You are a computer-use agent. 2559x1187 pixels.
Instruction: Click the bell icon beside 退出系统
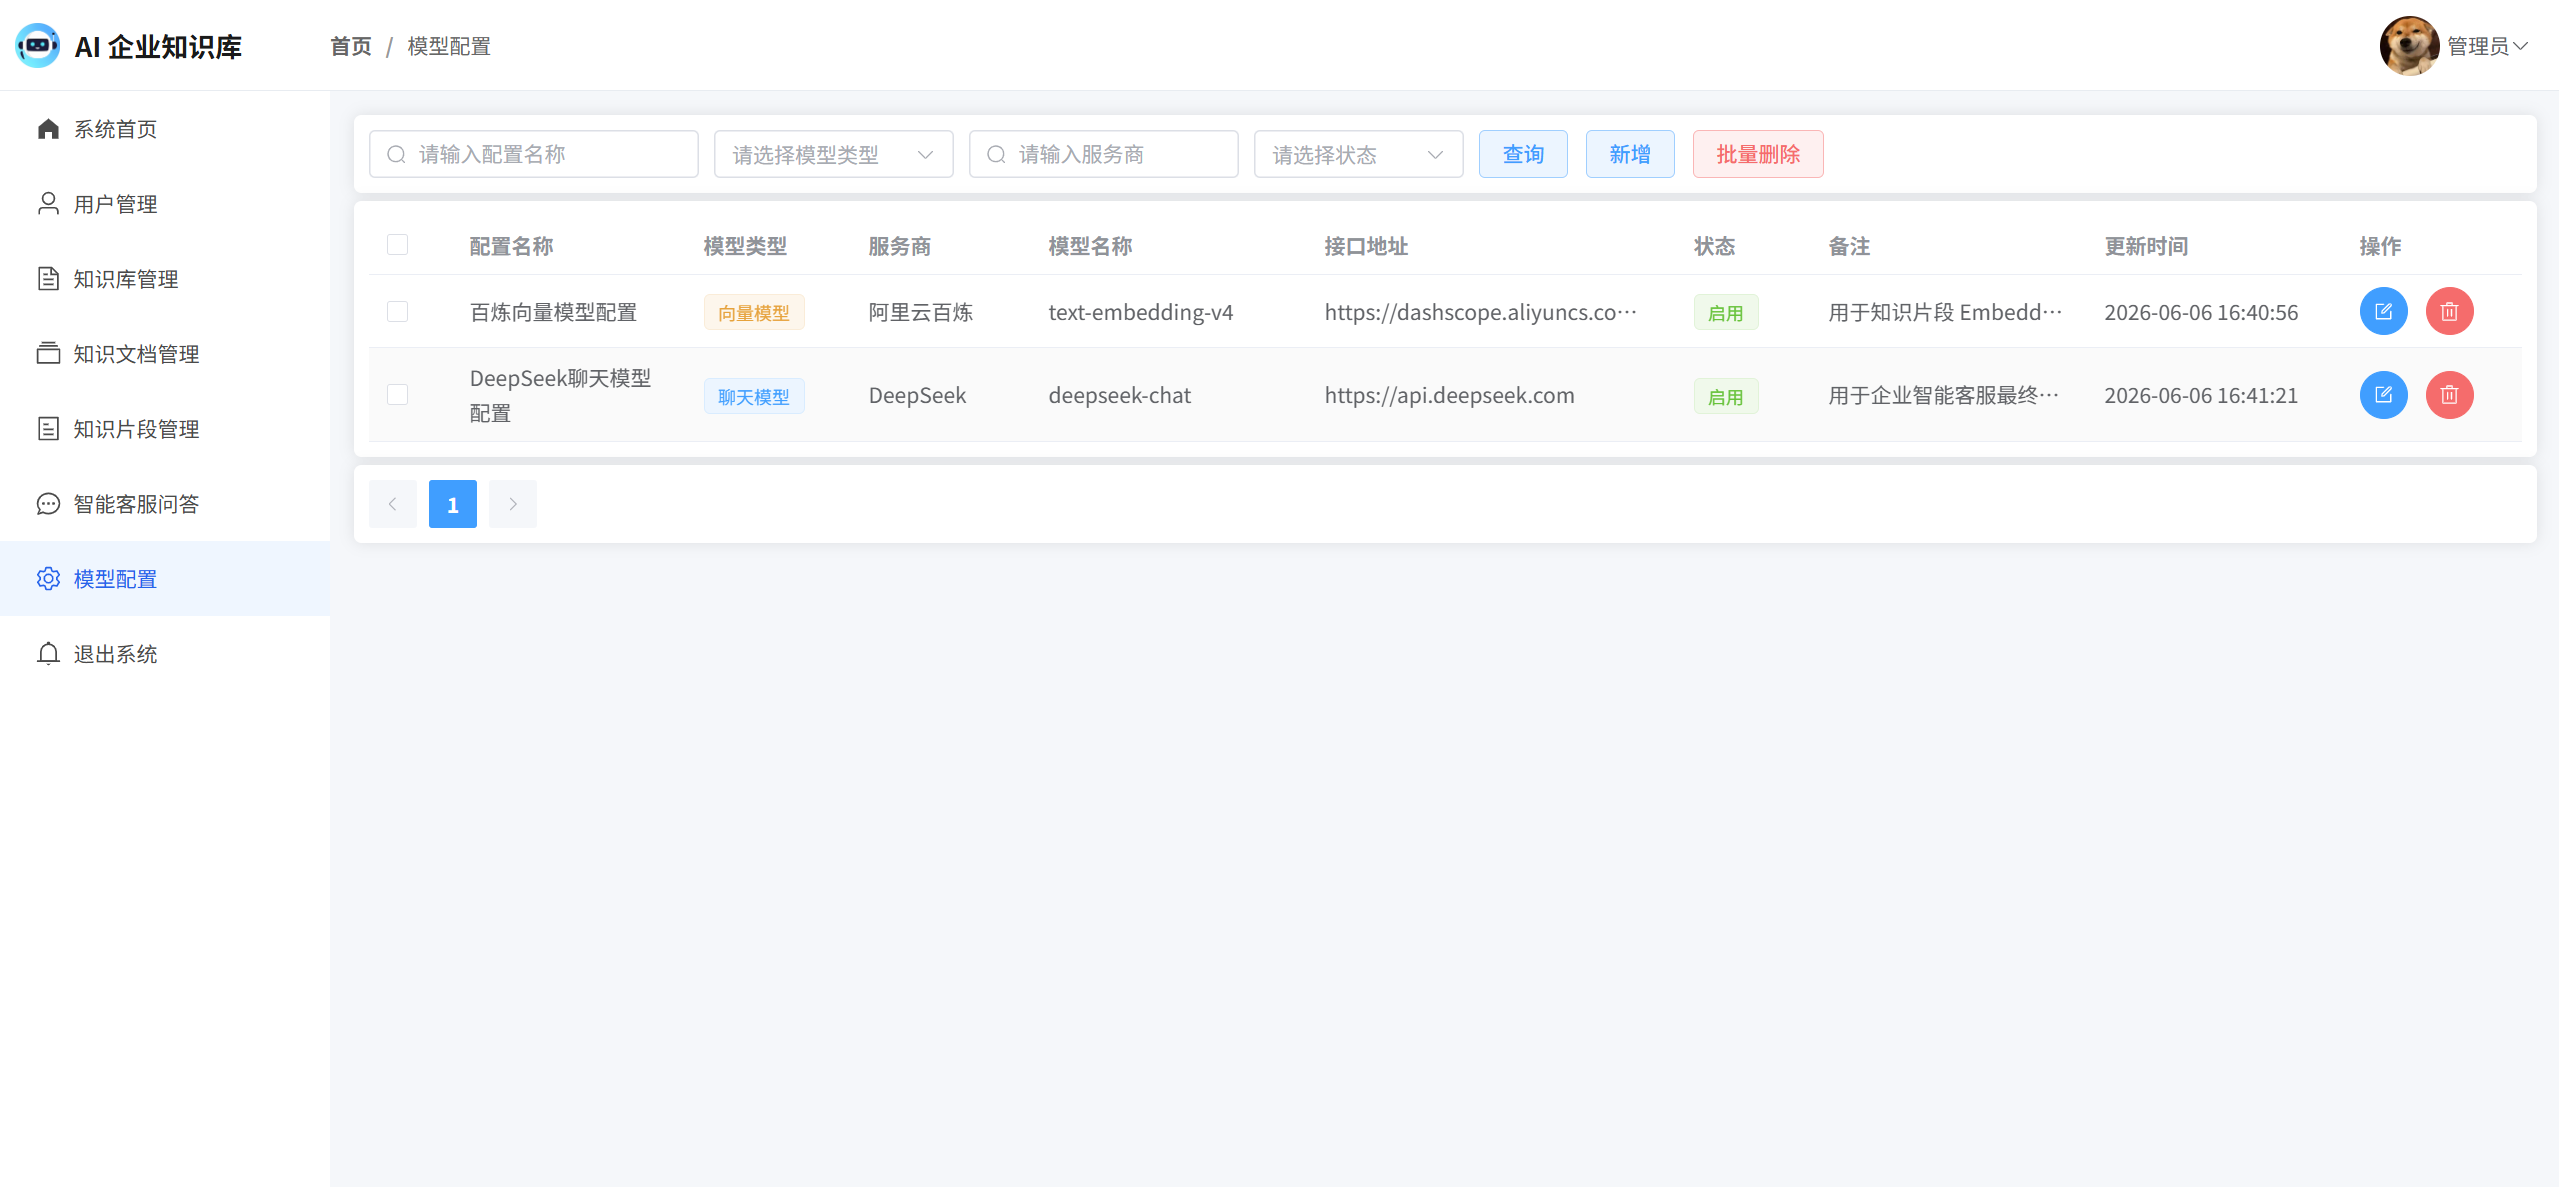[48, 654]
